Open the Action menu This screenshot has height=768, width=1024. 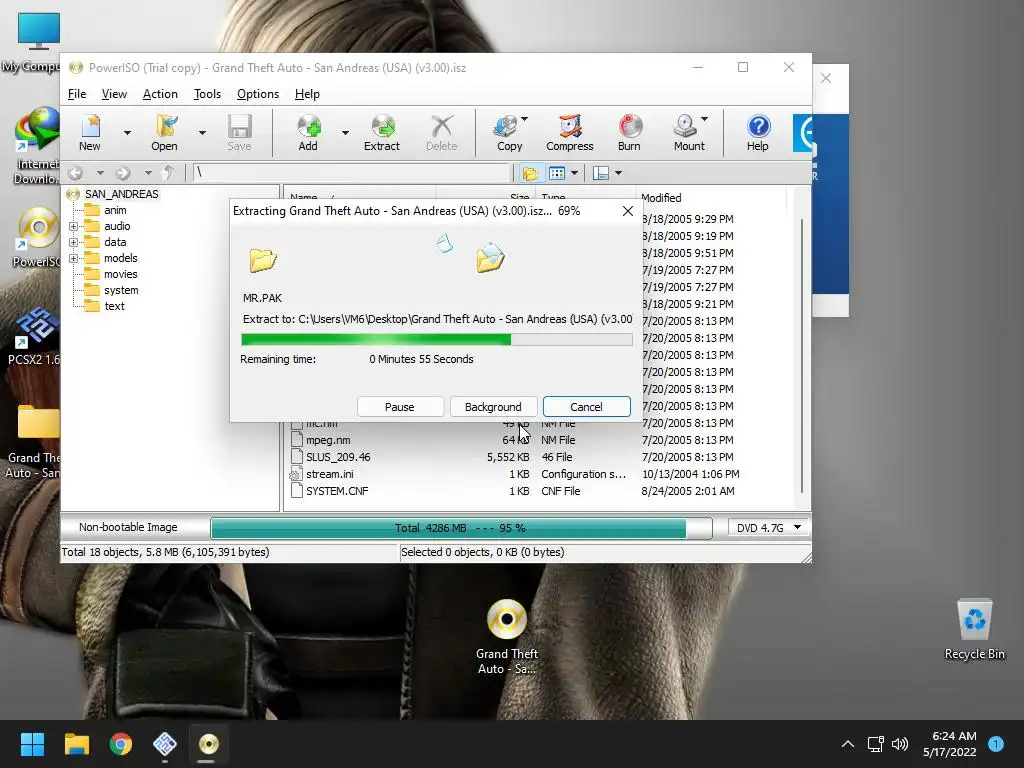160,94
